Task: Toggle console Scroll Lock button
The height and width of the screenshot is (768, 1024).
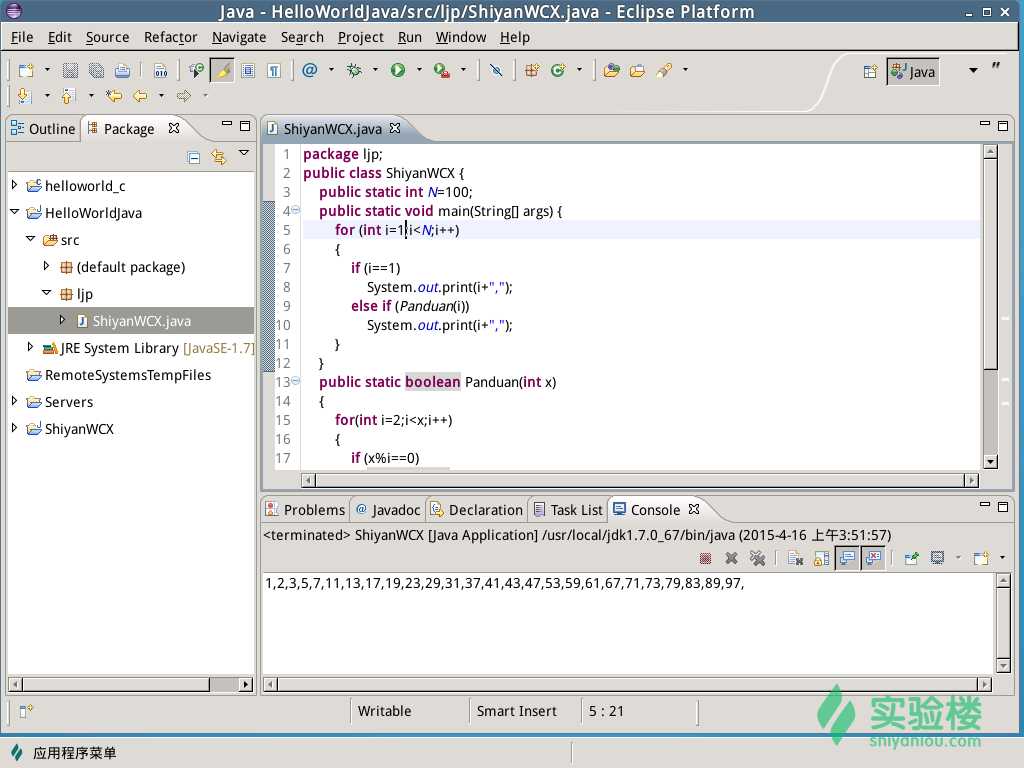Action: click(x=822, y=558)
